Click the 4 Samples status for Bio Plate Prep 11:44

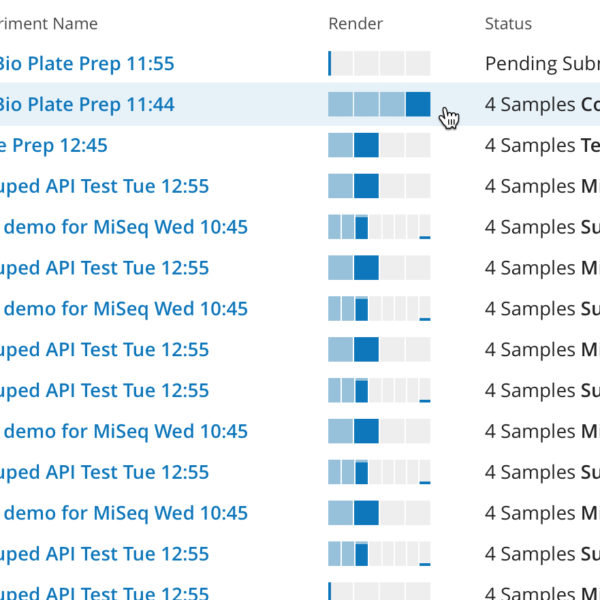541,105
